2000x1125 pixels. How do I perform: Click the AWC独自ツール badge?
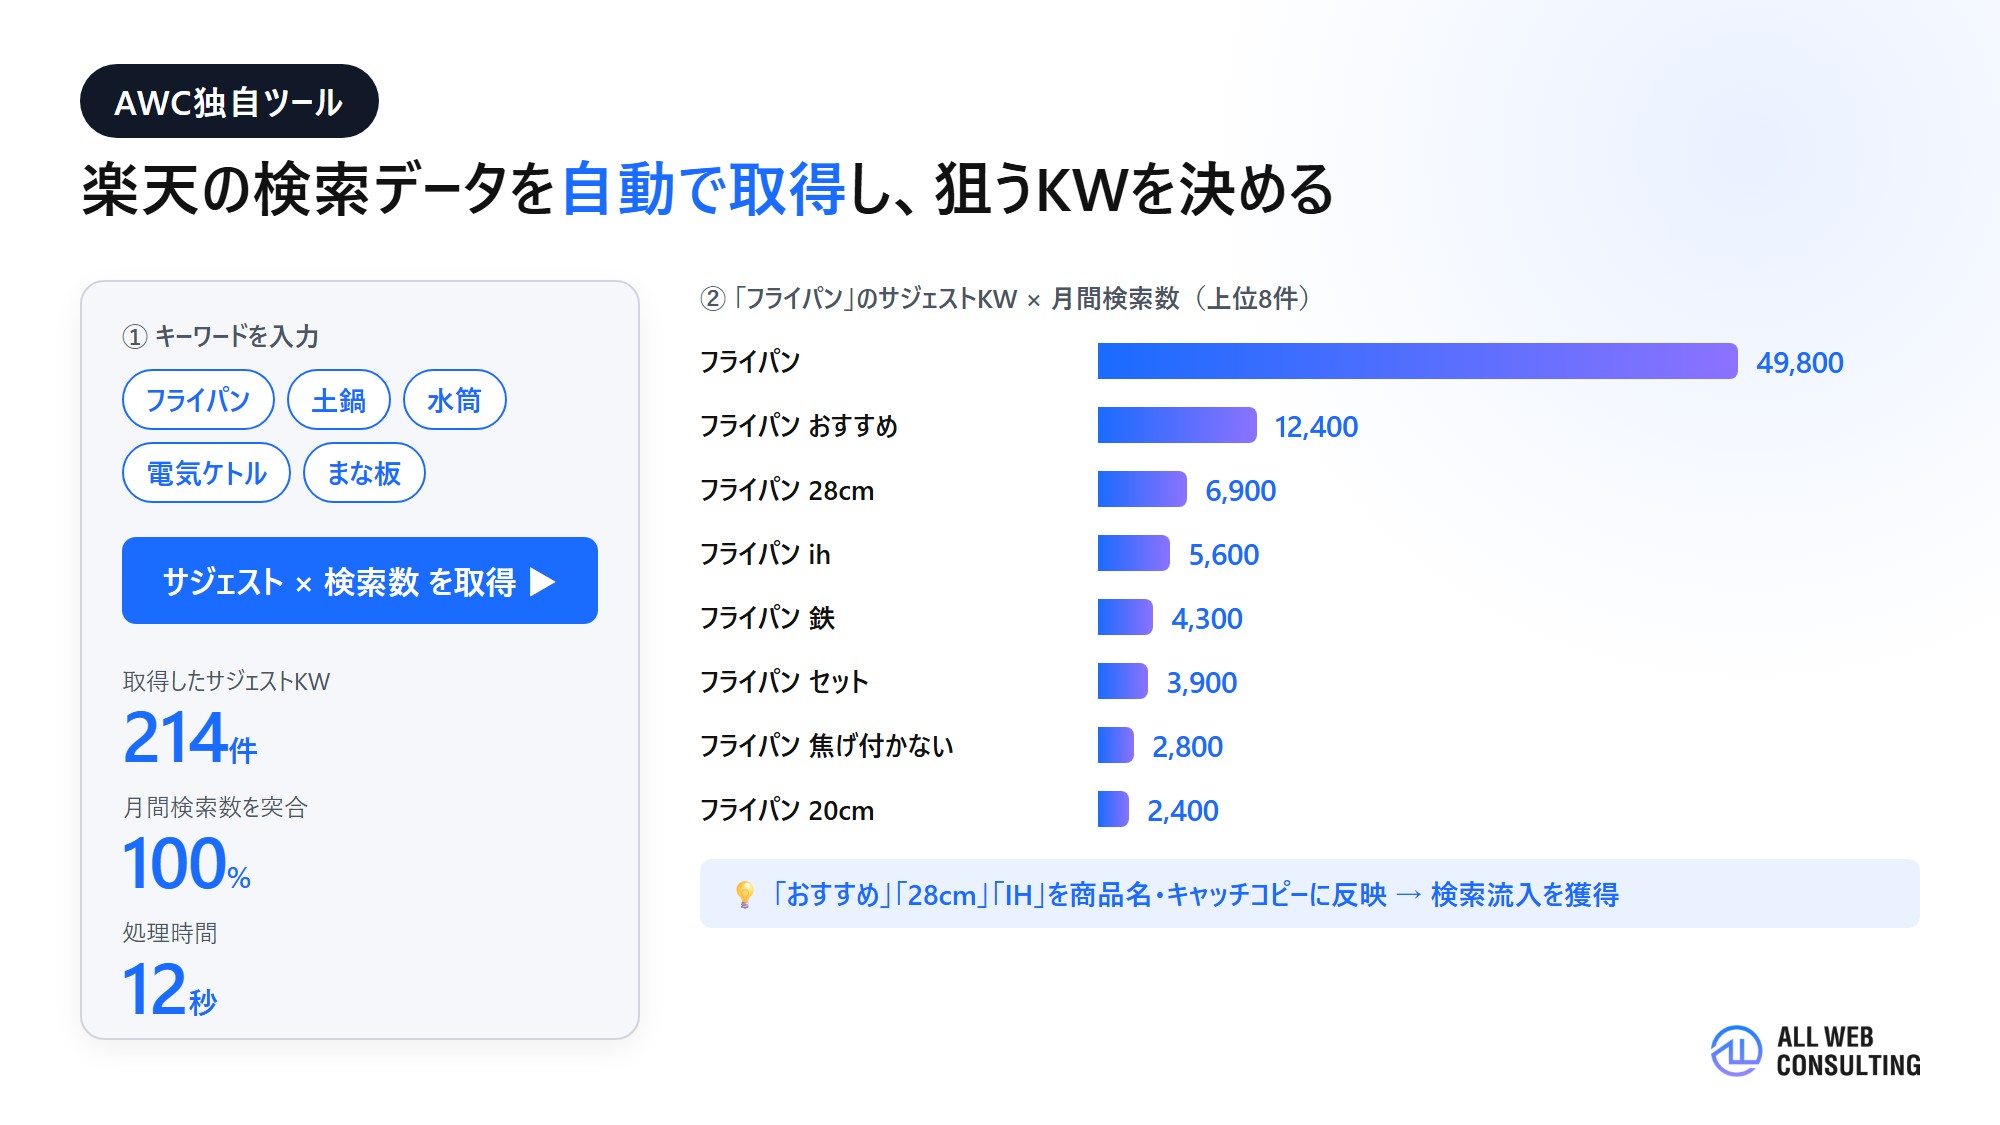point(229,101)
